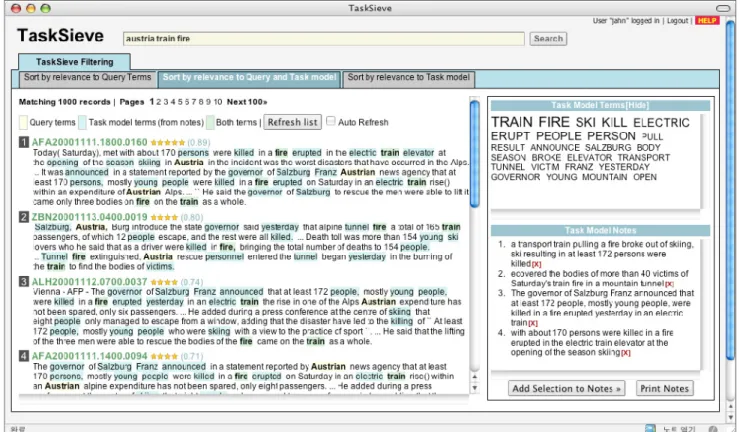This screenshot has width=740, height=432.
Task: Open the TaskSieve Filtering tab
Action: [75, 62]
